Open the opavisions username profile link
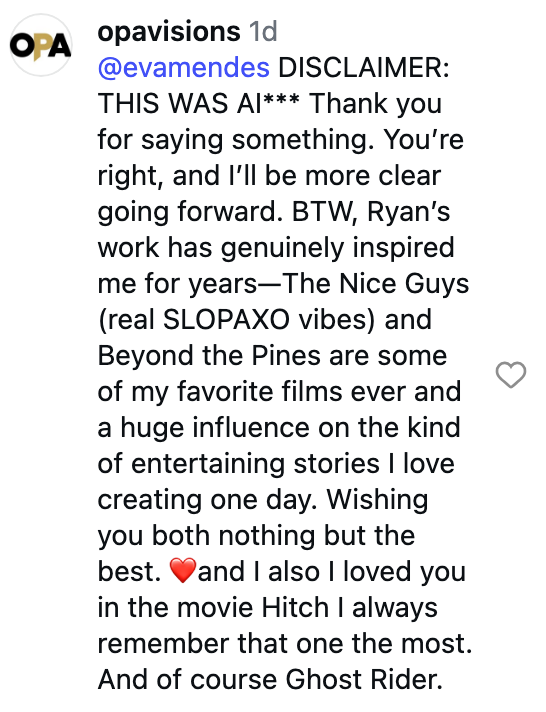The height and width of the screenshot is (712, 546). pyautogui.click(x=169, y=31)
